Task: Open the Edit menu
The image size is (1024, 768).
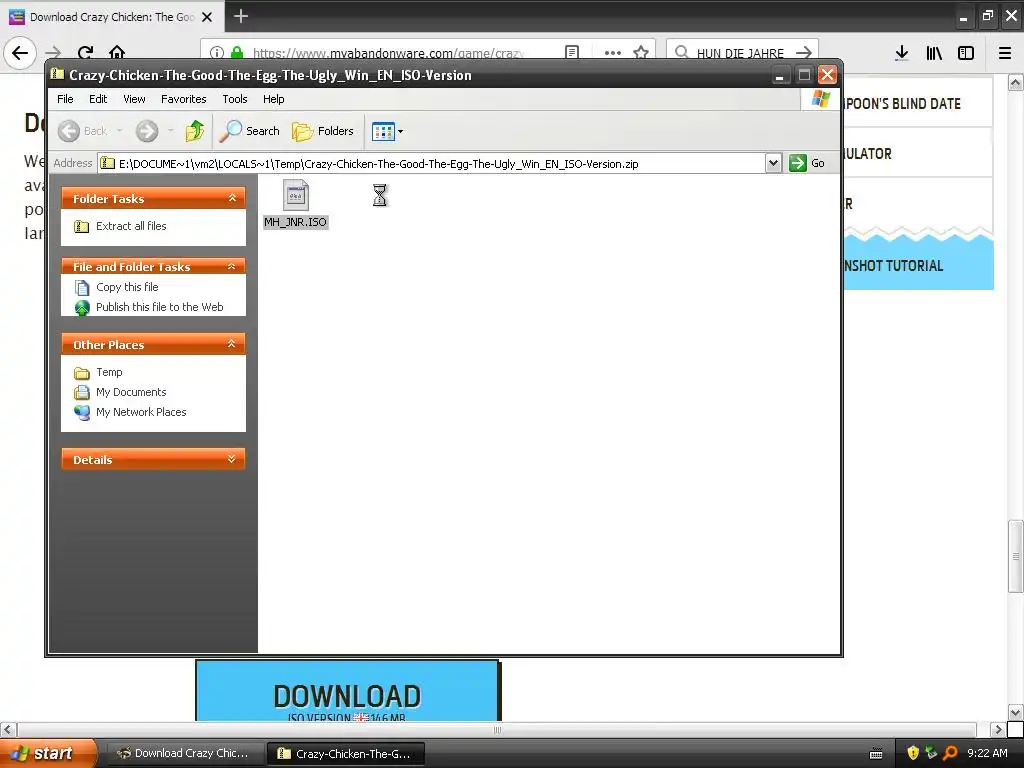Action: pyautogui.click(x=98, y=99)
